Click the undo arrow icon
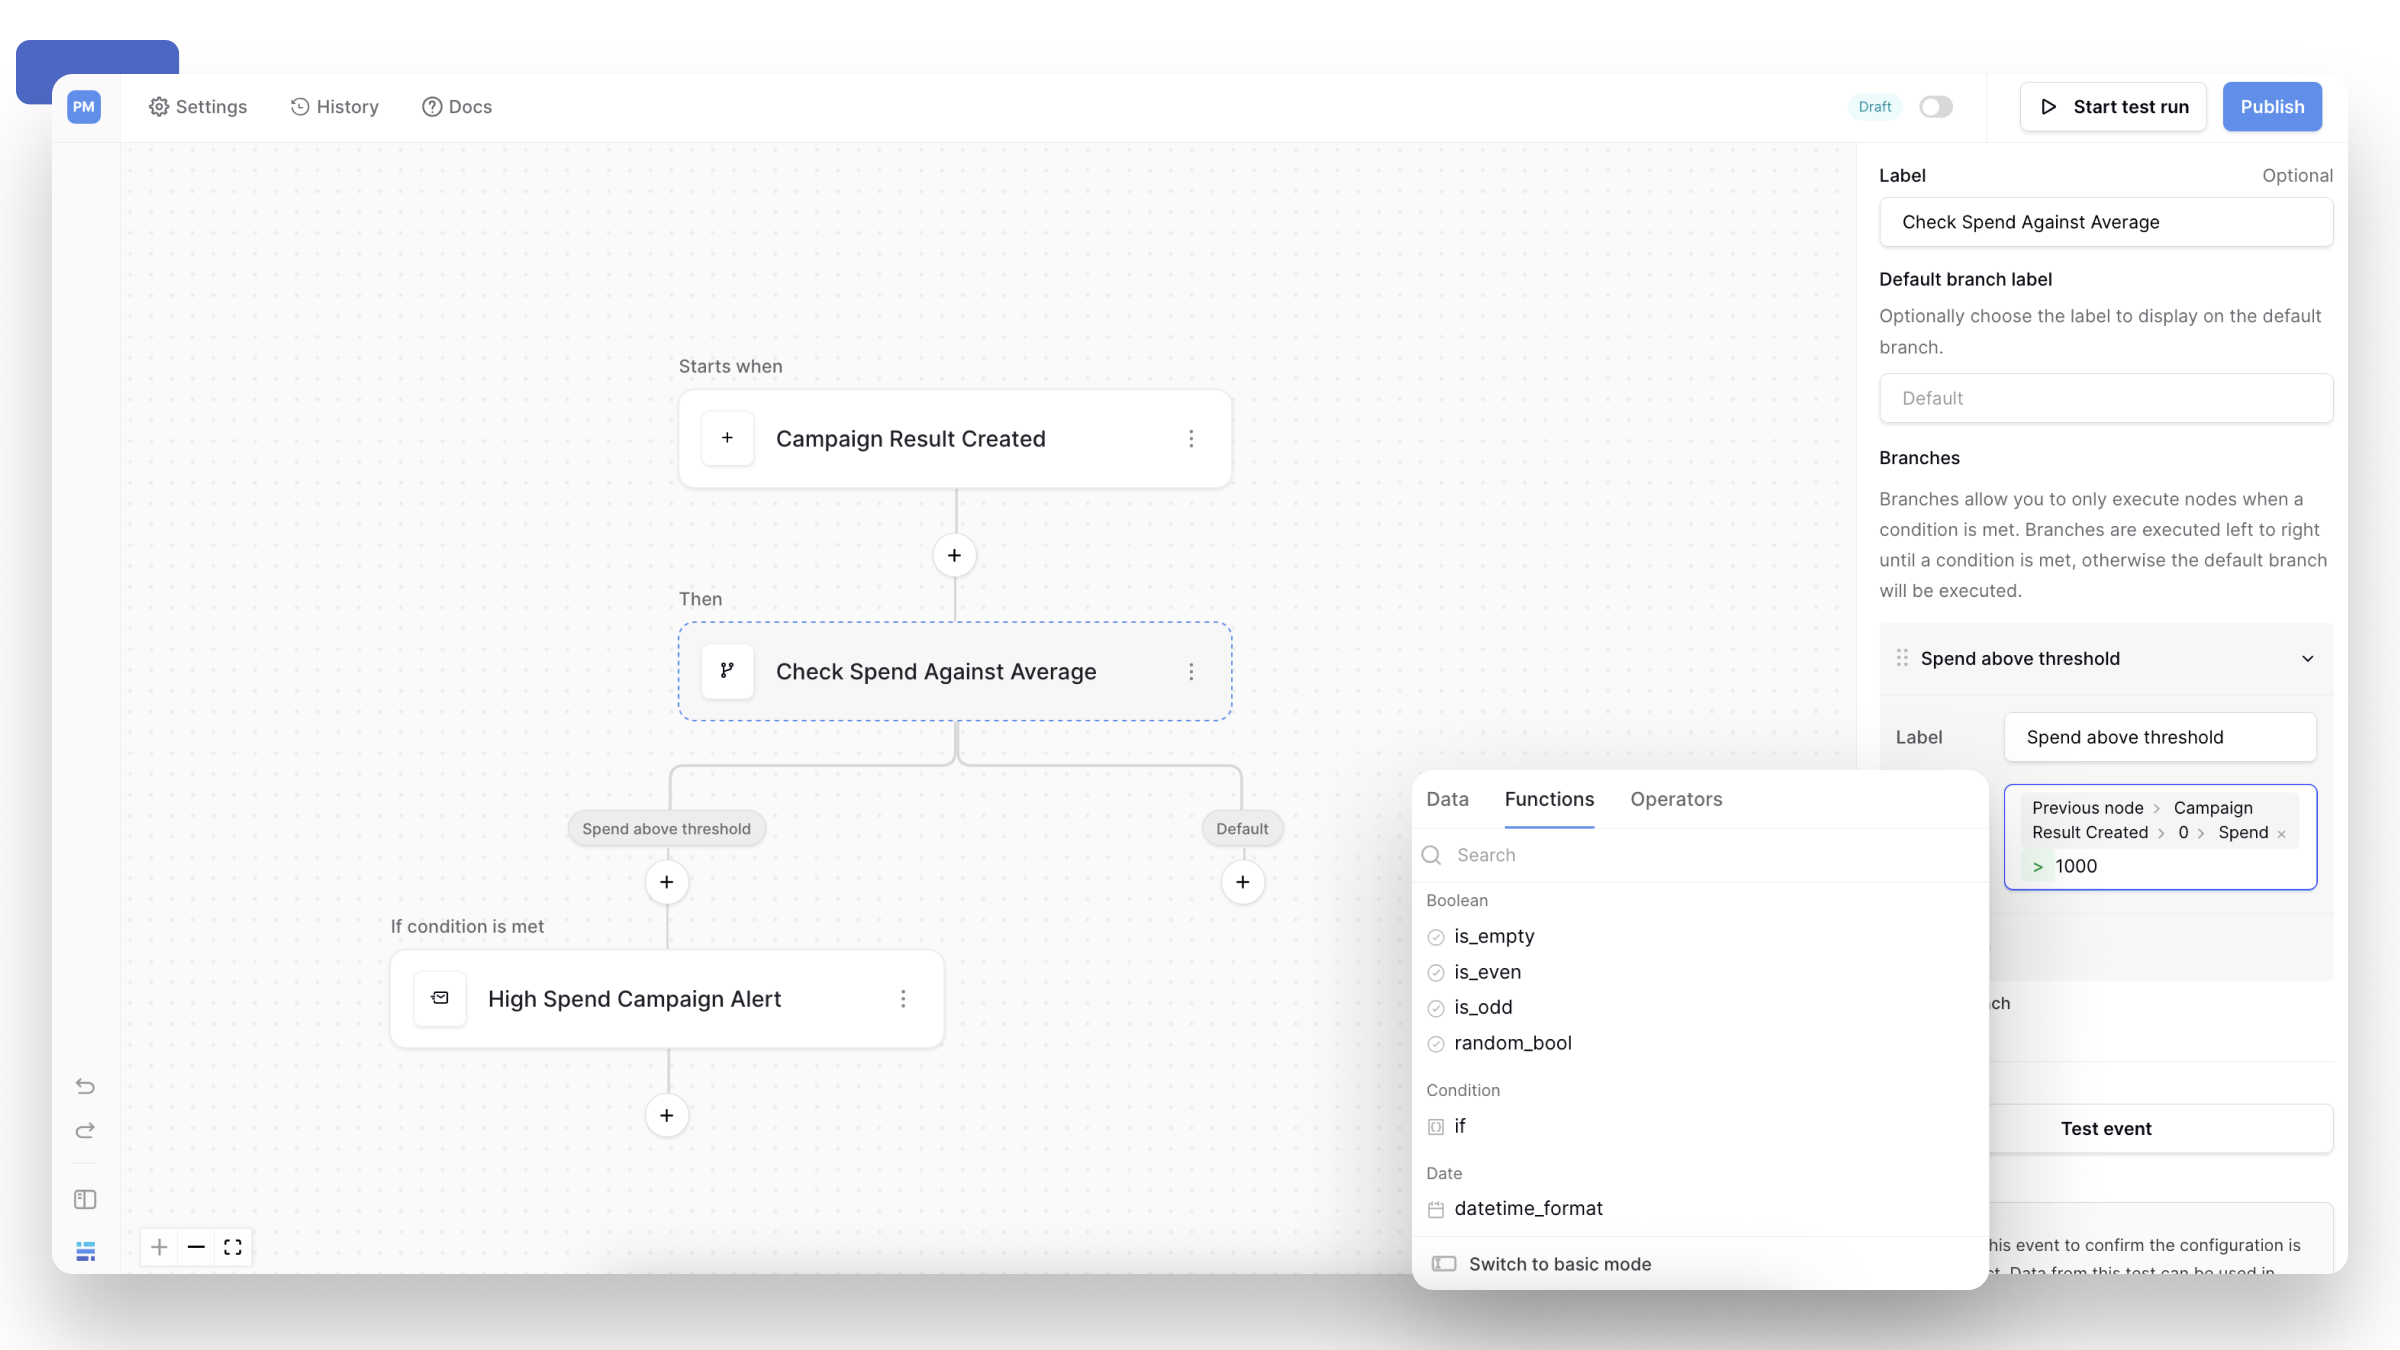The image size is (2400, 1350). tap(85, 1086)
